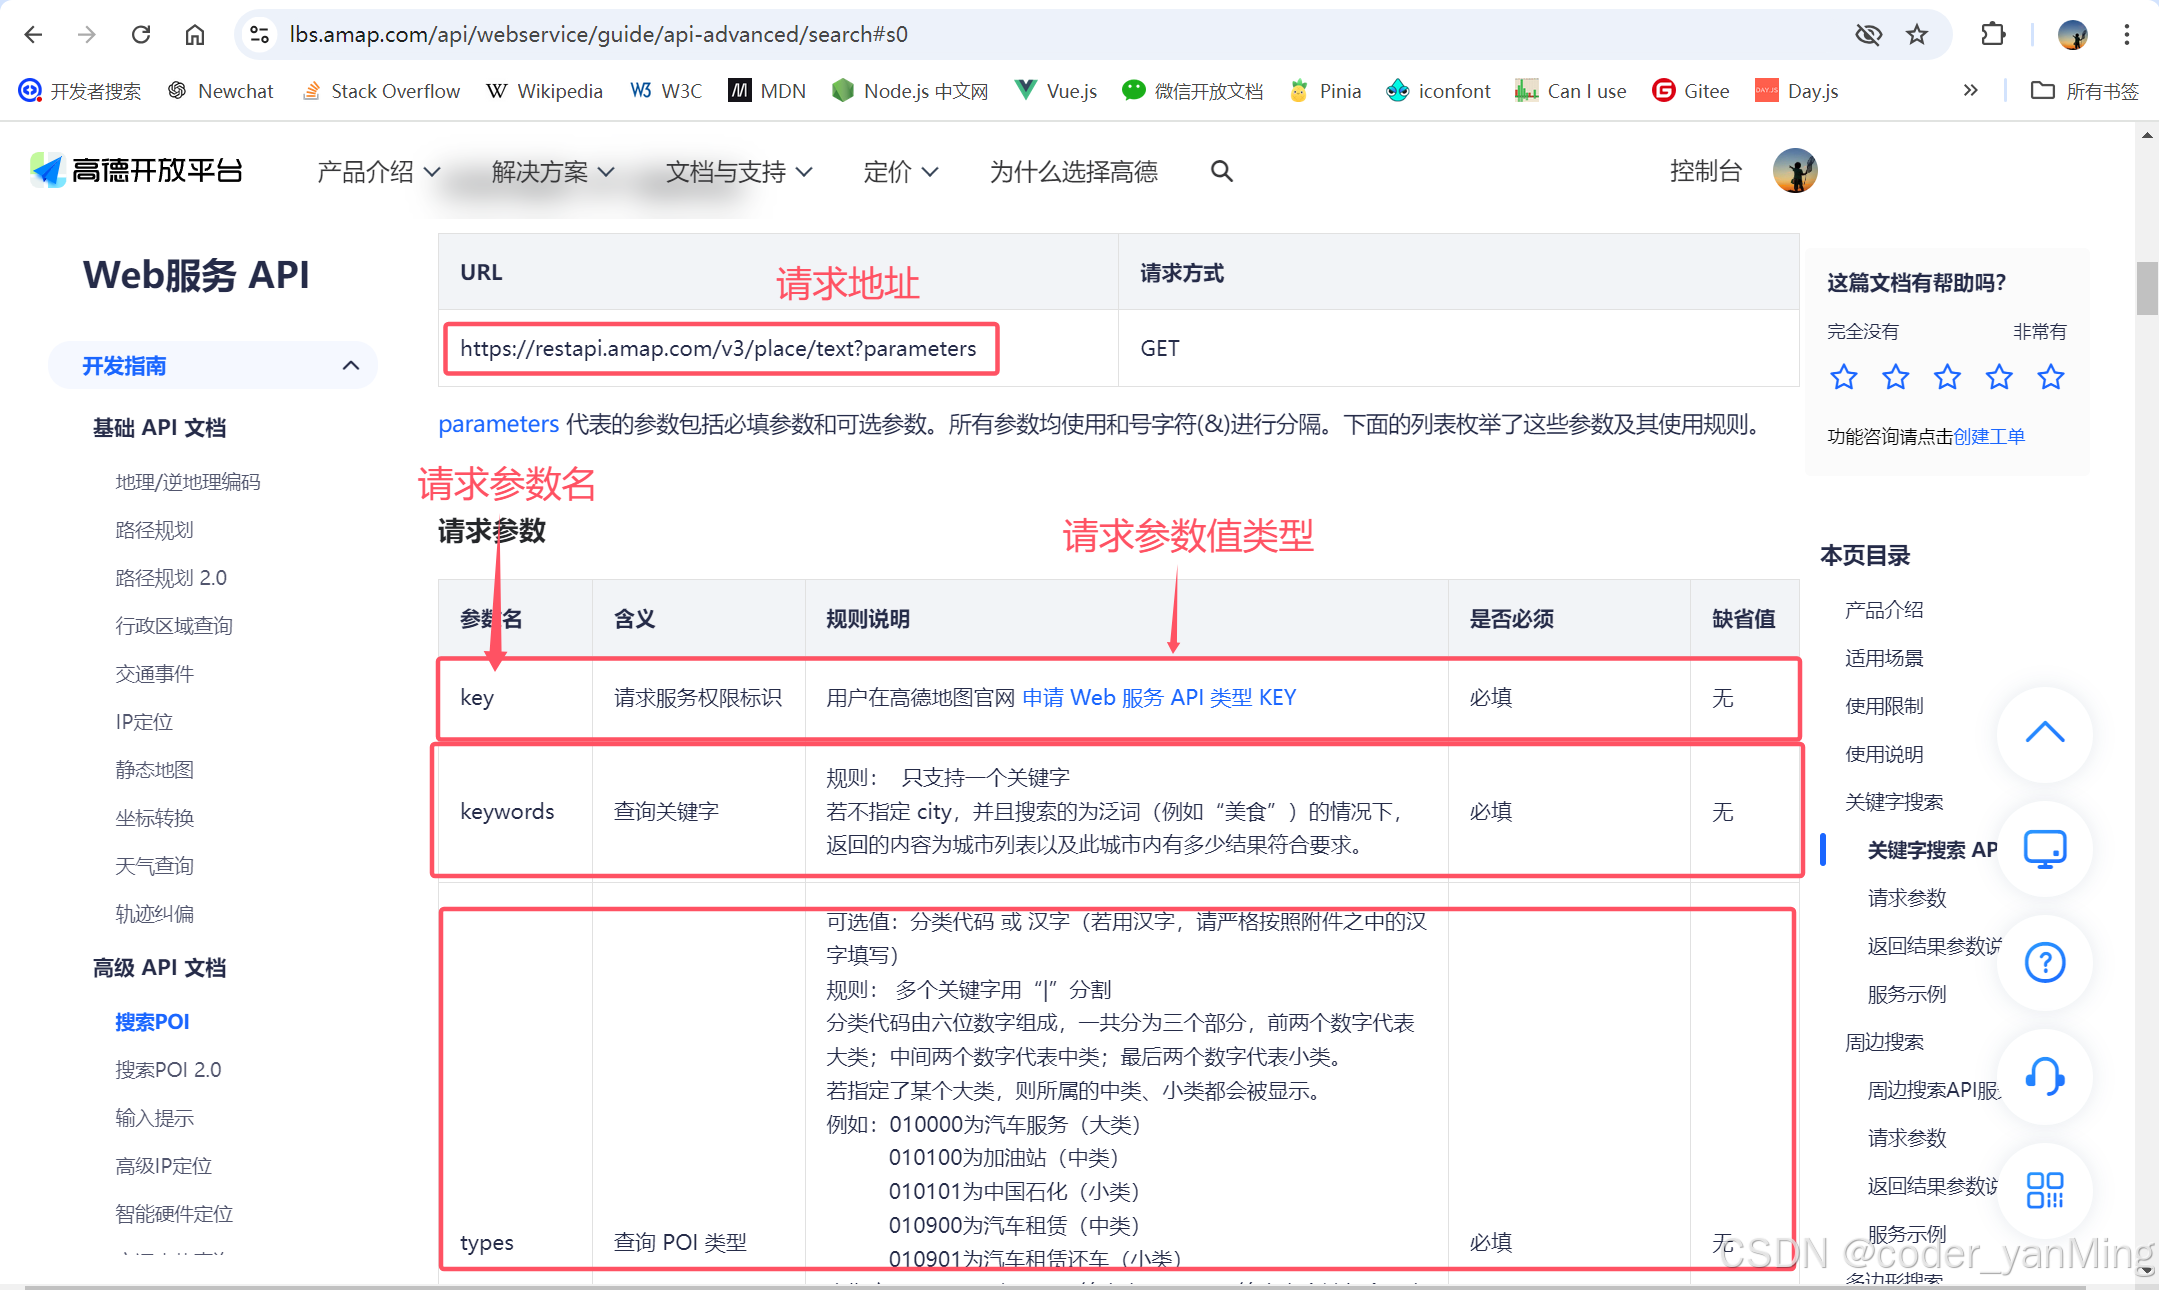The width and height of the screenshot is (2159, 1290).
Task: Click the question mark help floating icon
Action: pos(2044,962)
